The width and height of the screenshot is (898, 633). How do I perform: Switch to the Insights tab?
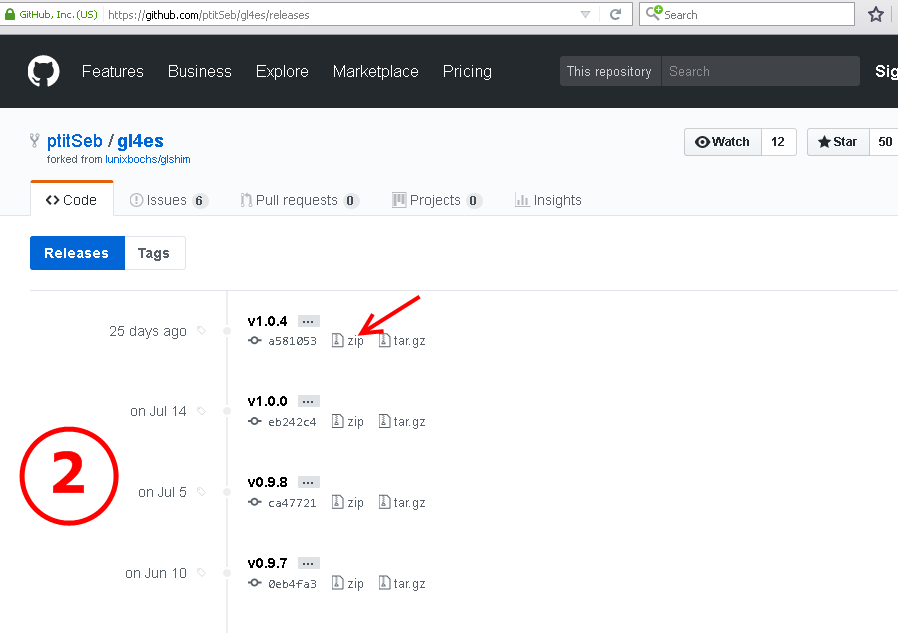[548, 200]
